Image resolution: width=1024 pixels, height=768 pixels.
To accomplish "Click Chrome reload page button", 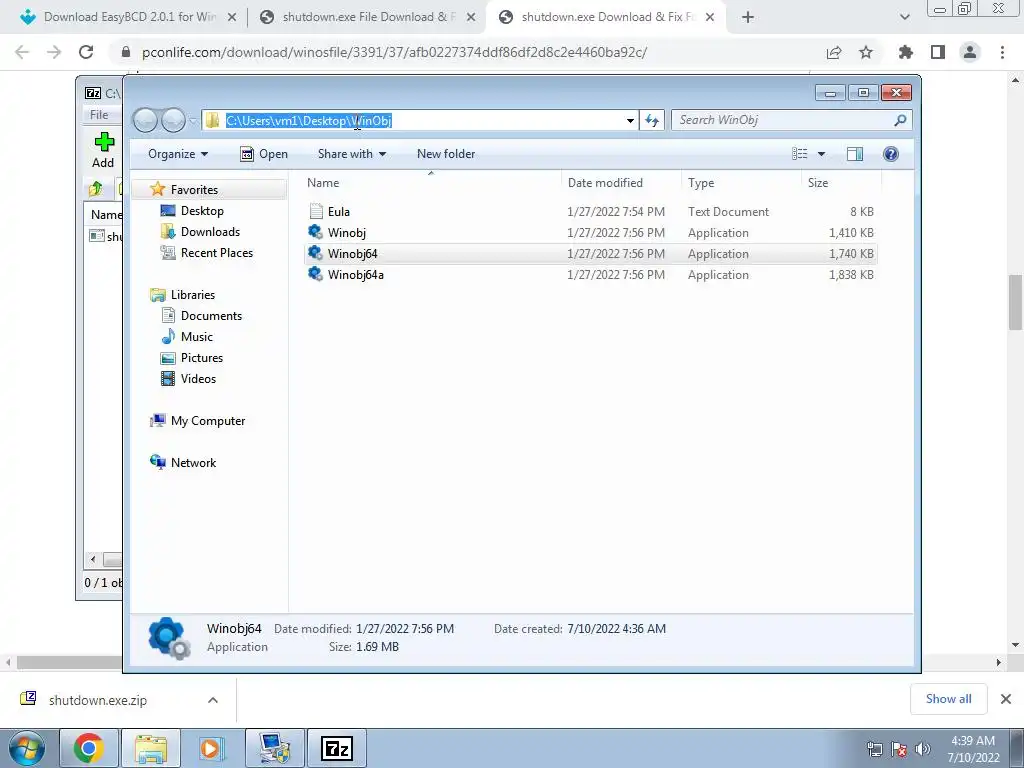I will 86,52.
